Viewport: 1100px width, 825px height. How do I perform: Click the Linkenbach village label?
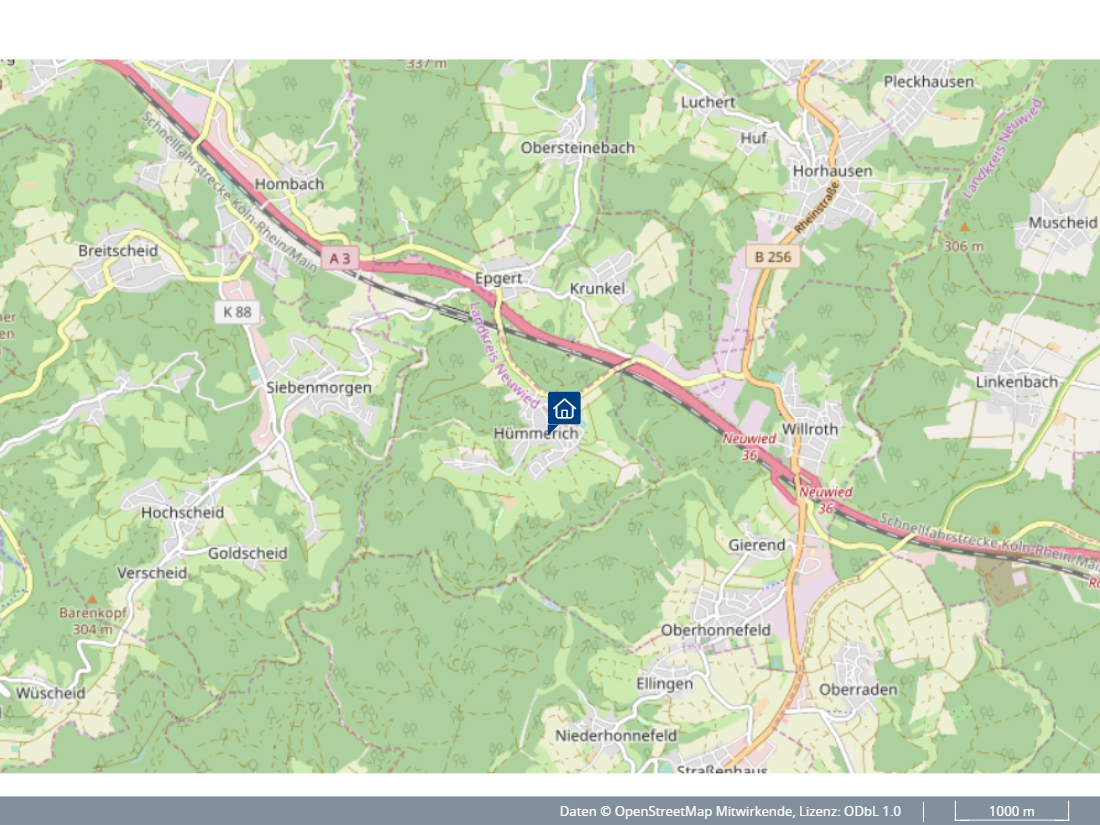tap(1017, 382)
